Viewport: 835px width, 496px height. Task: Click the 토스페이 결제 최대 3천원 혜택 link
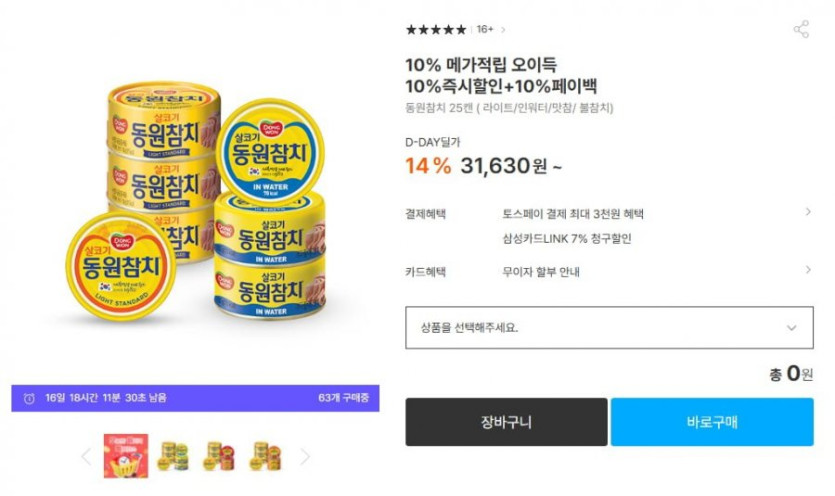[574, 213]
